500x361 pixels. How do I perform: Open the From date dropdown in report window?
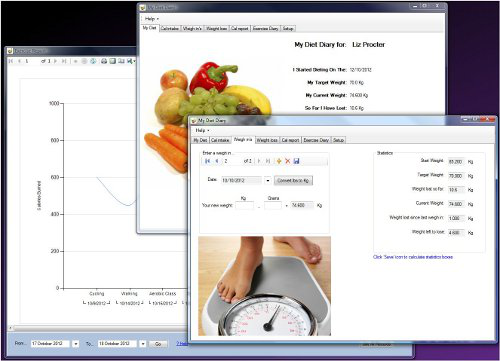click(76, 344)
